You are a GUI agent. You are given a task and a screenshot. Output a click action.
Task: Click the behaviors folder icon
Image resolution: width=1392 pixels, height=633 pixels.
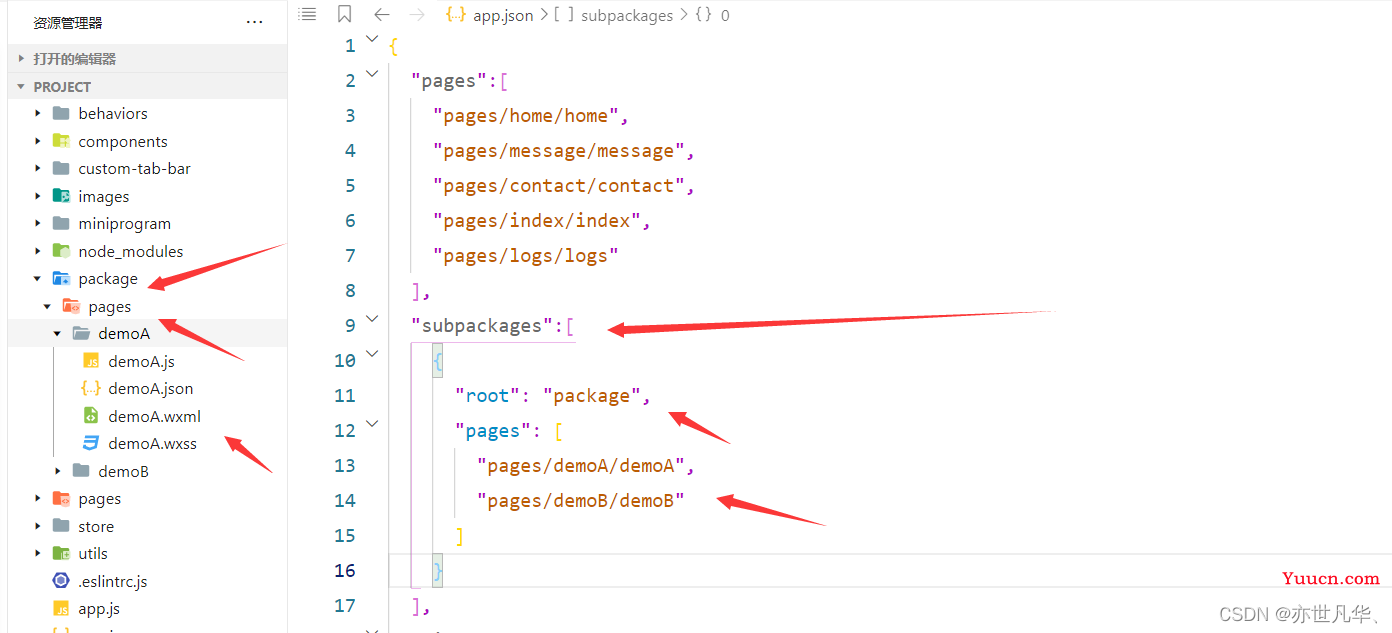61,113
